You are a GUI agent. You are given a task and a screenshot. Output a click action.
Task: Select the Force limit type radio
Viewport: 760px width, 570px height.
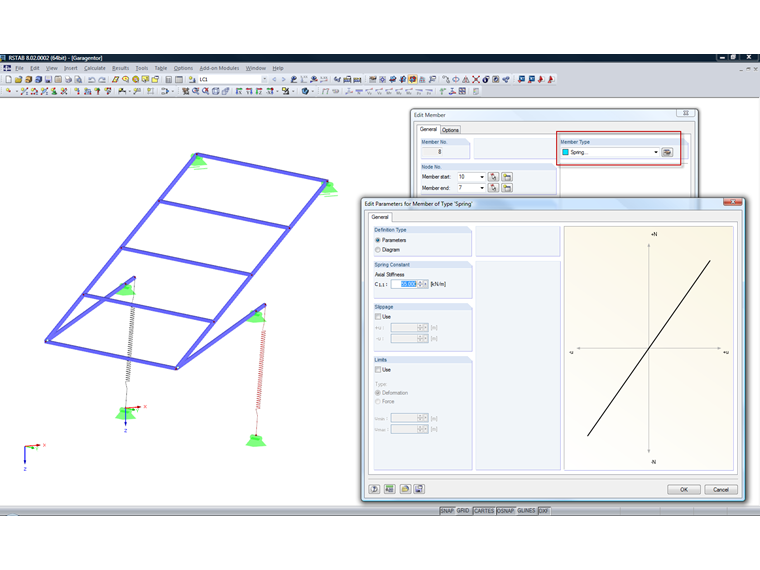[x=378, y=402]
